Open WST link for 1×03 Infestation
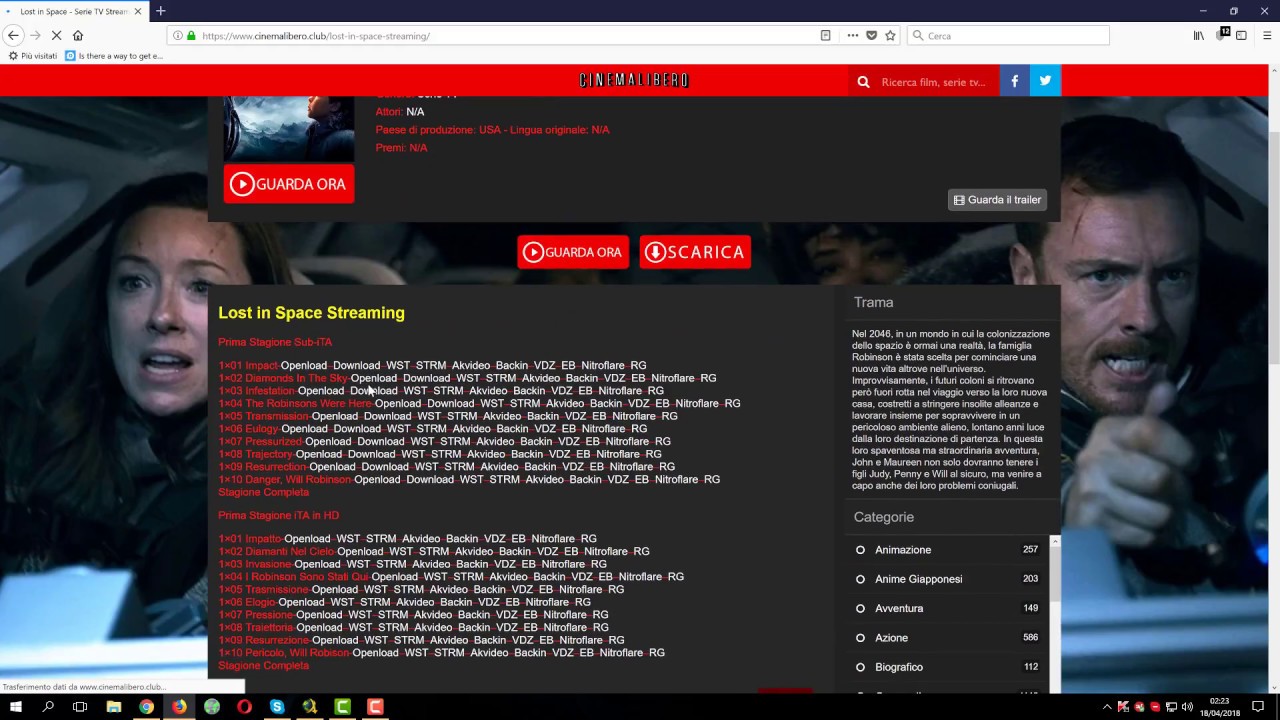 [x=416, y=390]
